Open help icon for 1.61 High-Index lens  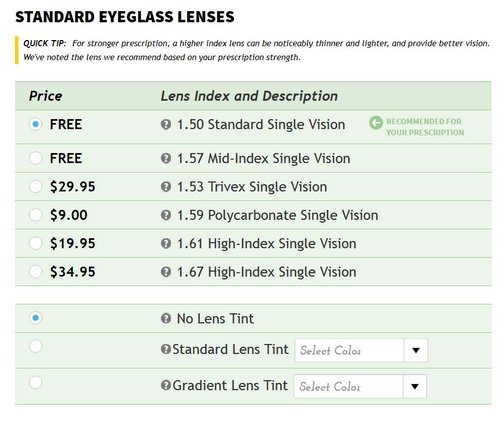166,244
